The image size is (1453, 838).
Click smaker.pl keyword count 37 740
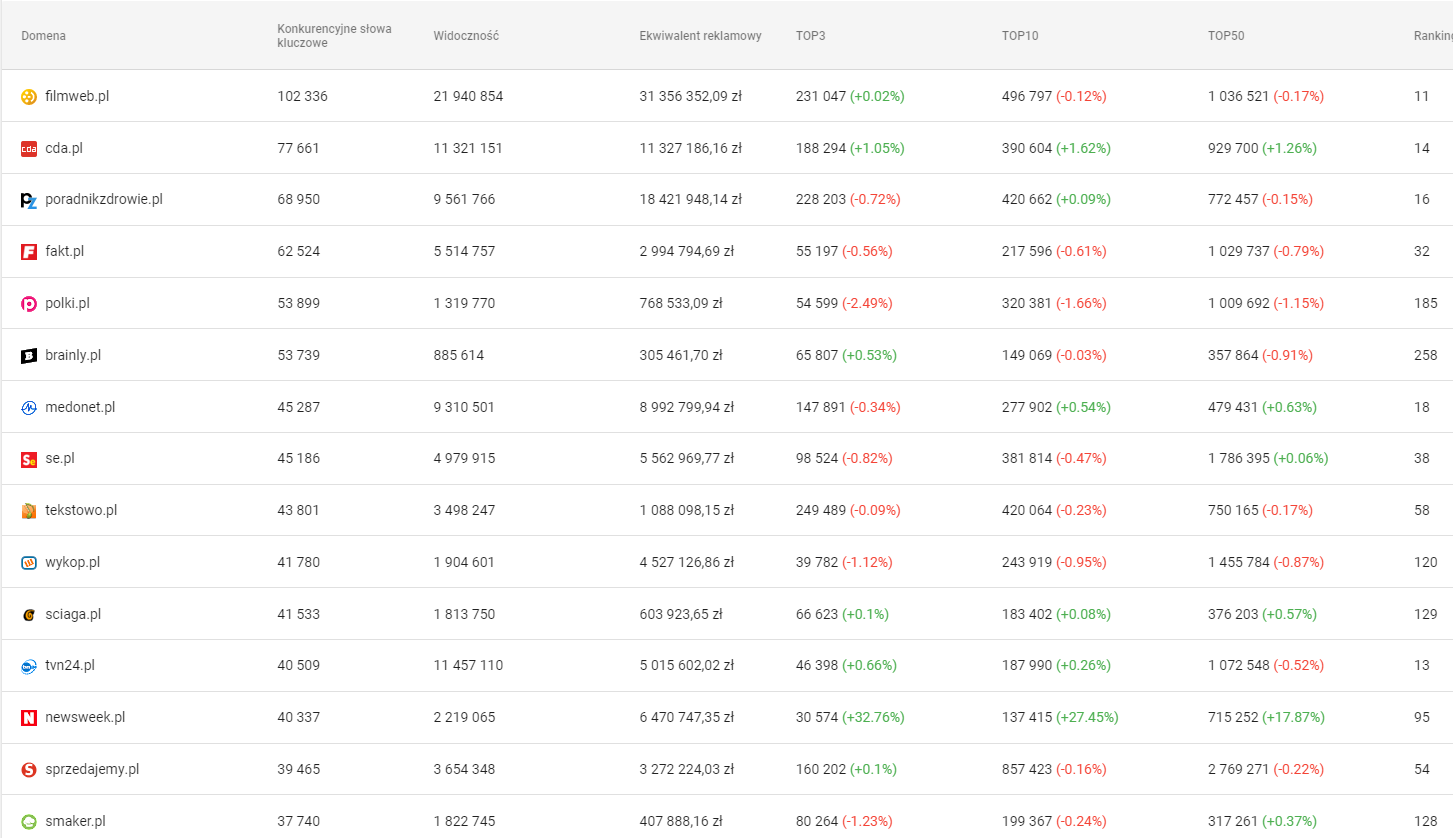(299, 821)
